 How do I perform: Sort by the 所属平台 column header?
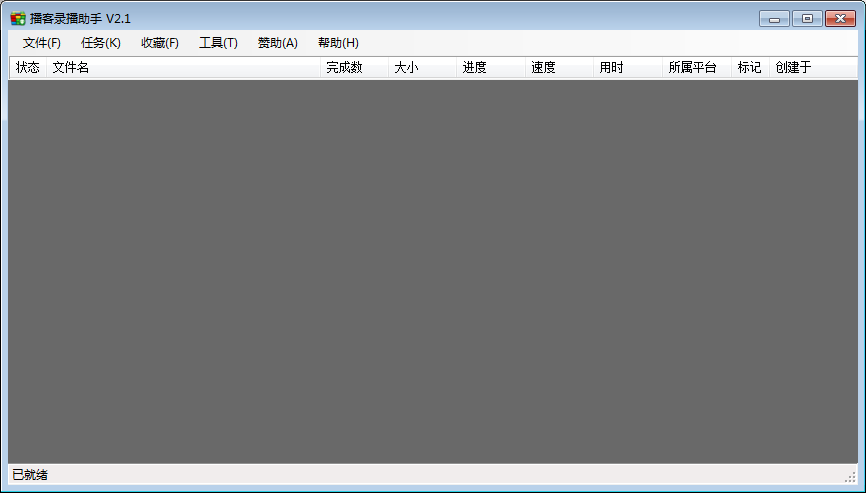697,67
